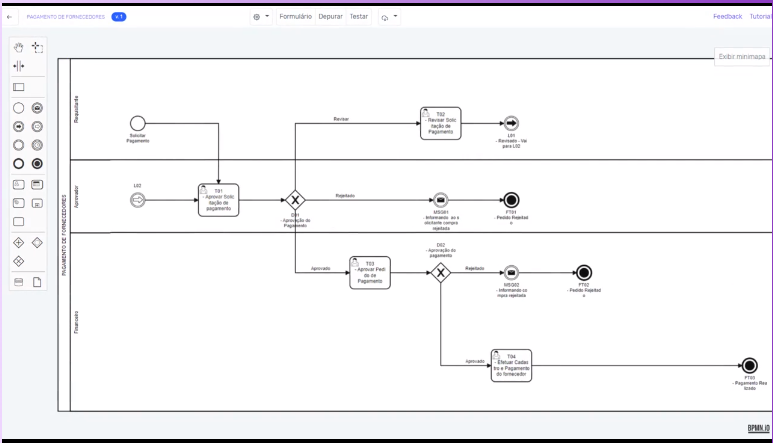
Task: Select task T01 Aprovar Solicitação de pagamento
Action: pos(218,199)
